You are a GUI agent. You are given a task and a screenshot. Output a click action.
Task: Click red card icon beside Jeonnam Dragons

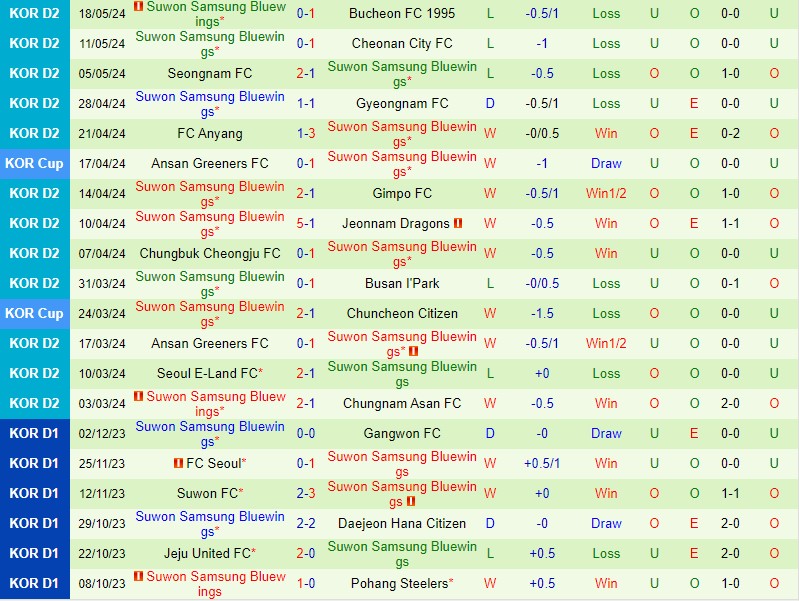pos(458,223)
